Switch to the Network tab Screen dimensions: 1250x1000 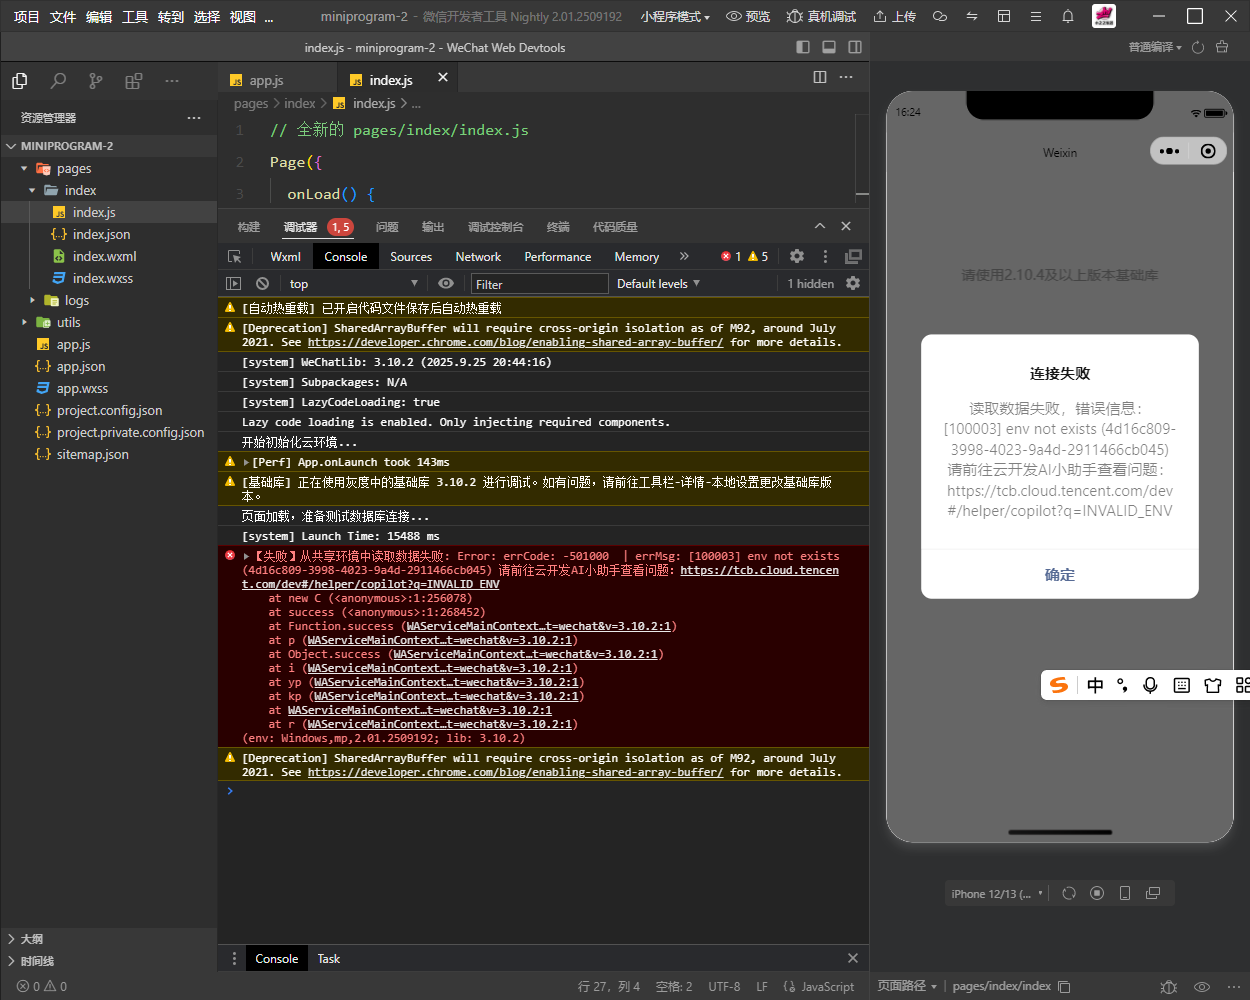478,257
